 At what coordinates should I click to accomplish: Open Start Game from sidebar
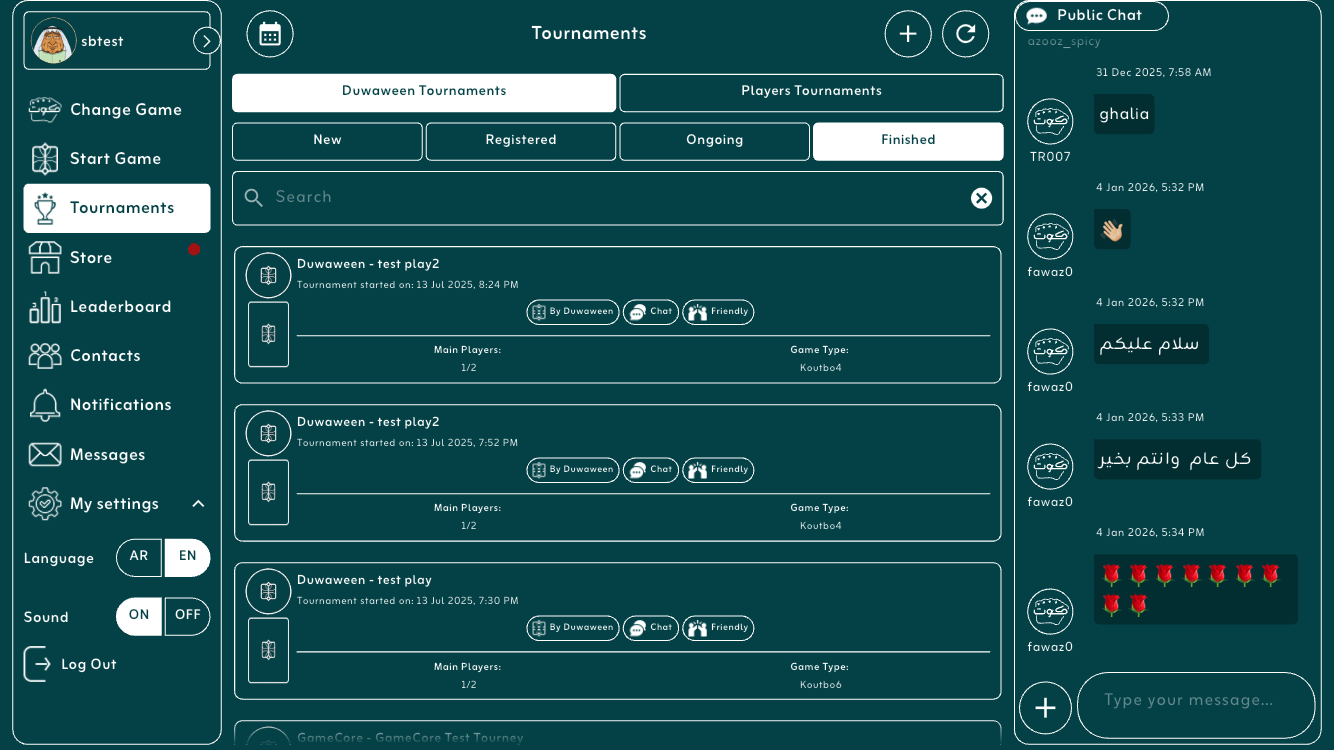[115, 159]
